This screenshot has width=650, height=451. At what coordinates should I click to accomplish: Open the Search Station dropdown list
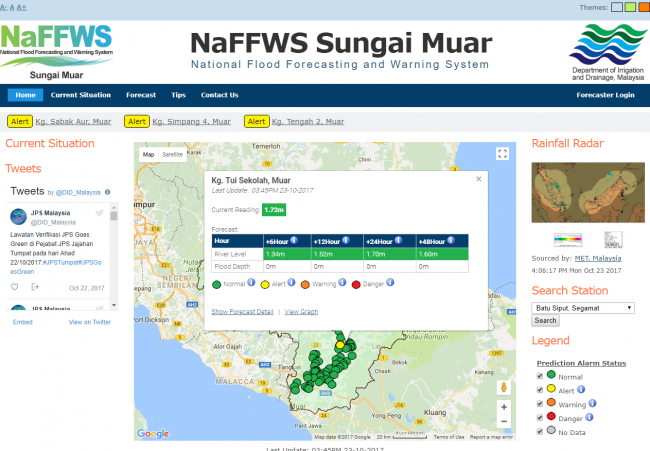[x=583, y=308]
